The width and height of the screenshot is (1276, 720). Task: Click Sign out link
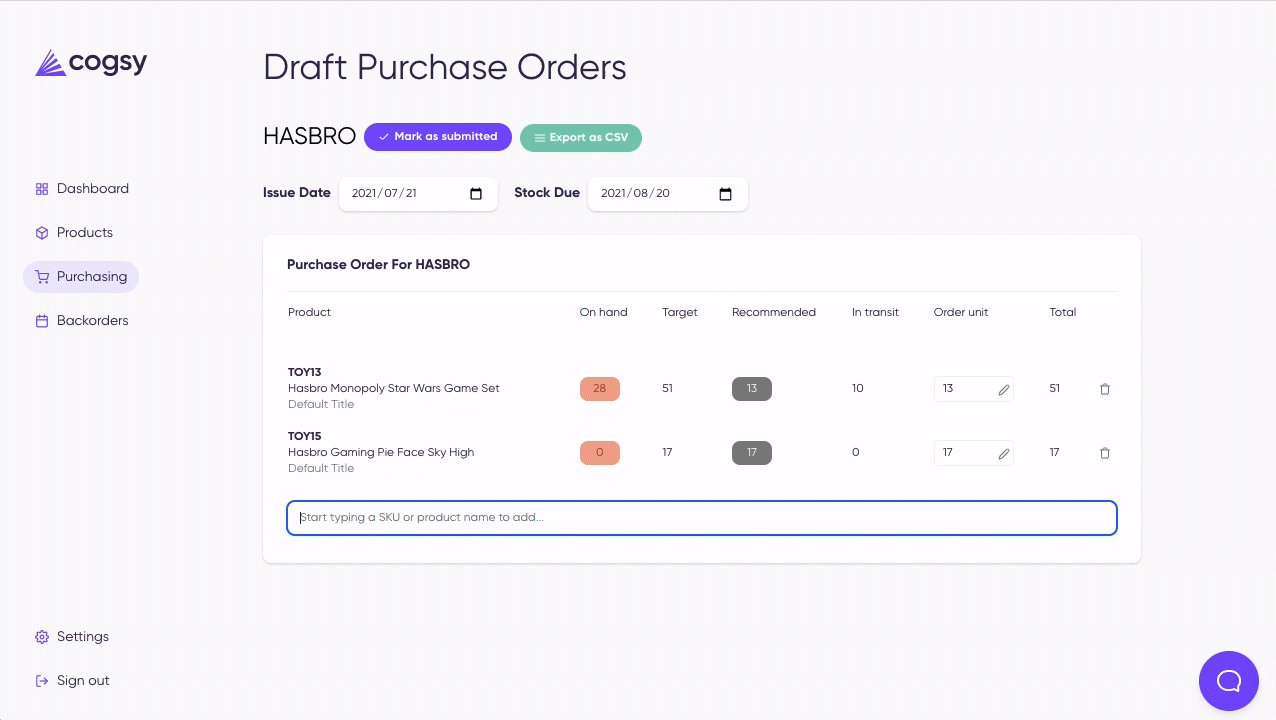click(72, 681)
